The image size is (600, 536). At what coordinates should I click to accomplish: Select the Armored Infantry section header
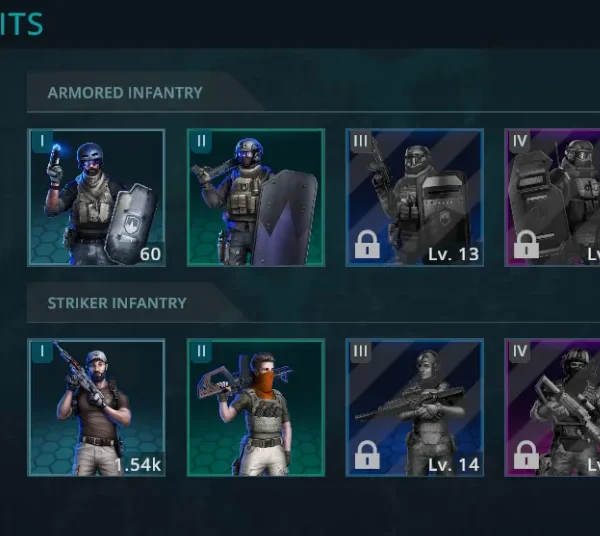(125, 93)
